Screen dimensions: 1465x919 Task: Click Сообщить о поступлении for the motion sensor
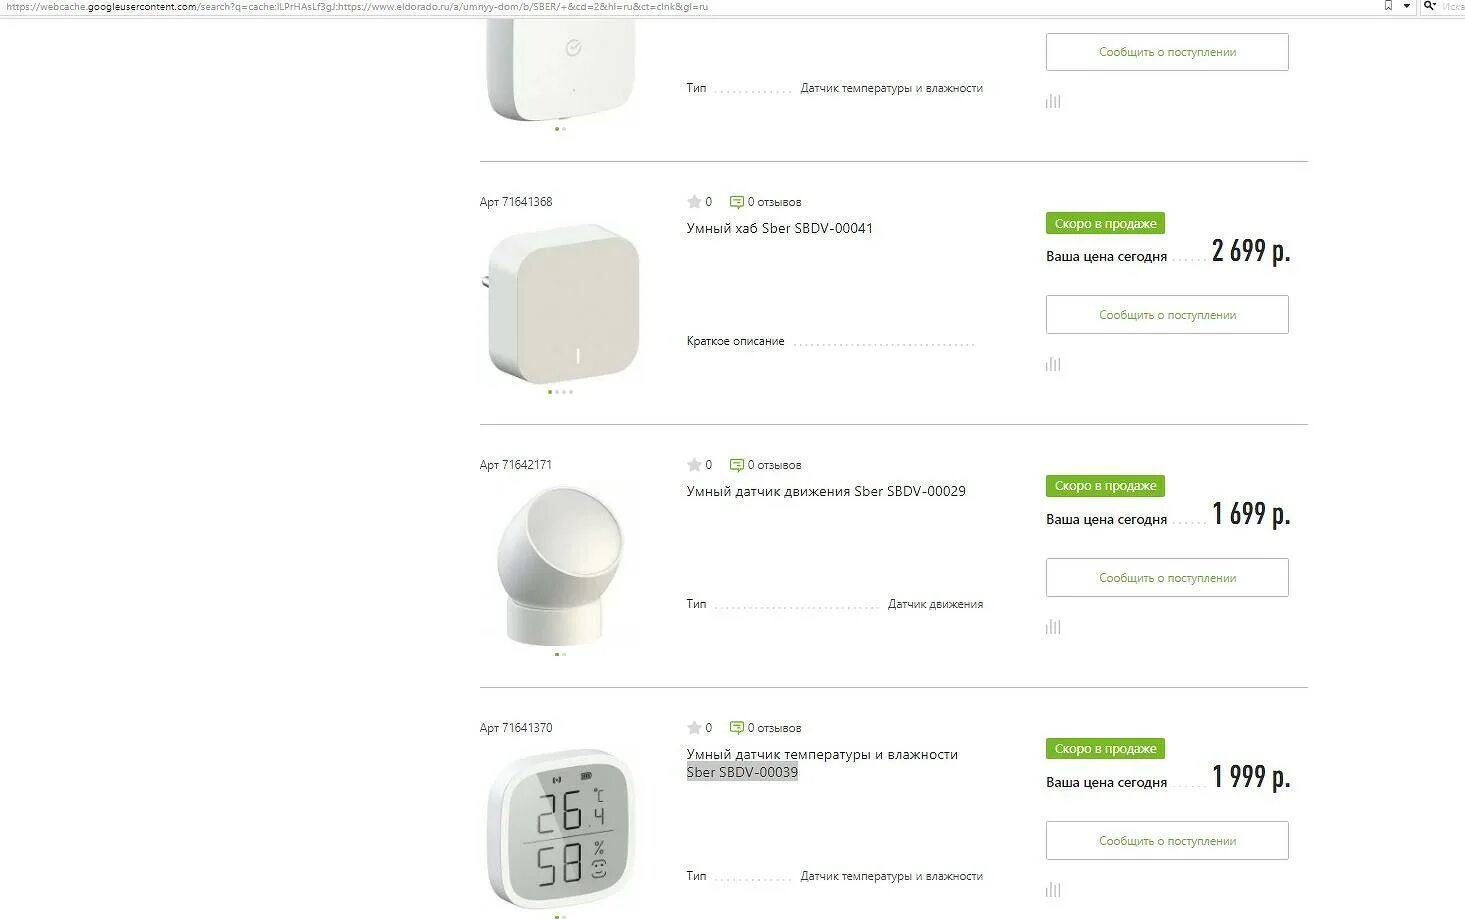tap(1167, 578)
